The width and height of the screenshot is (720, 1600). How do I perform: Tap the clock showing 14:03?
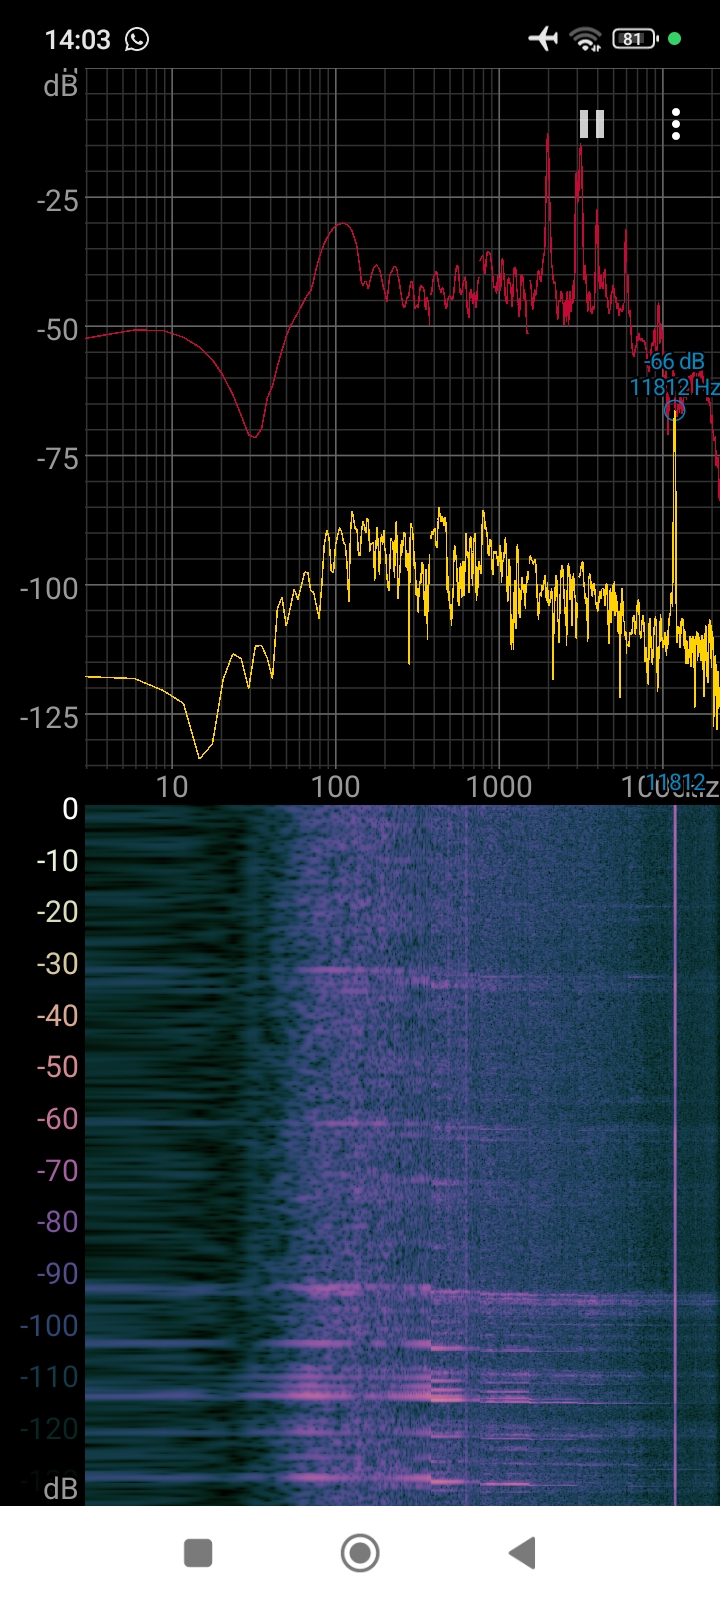click(x=77, y=40)
